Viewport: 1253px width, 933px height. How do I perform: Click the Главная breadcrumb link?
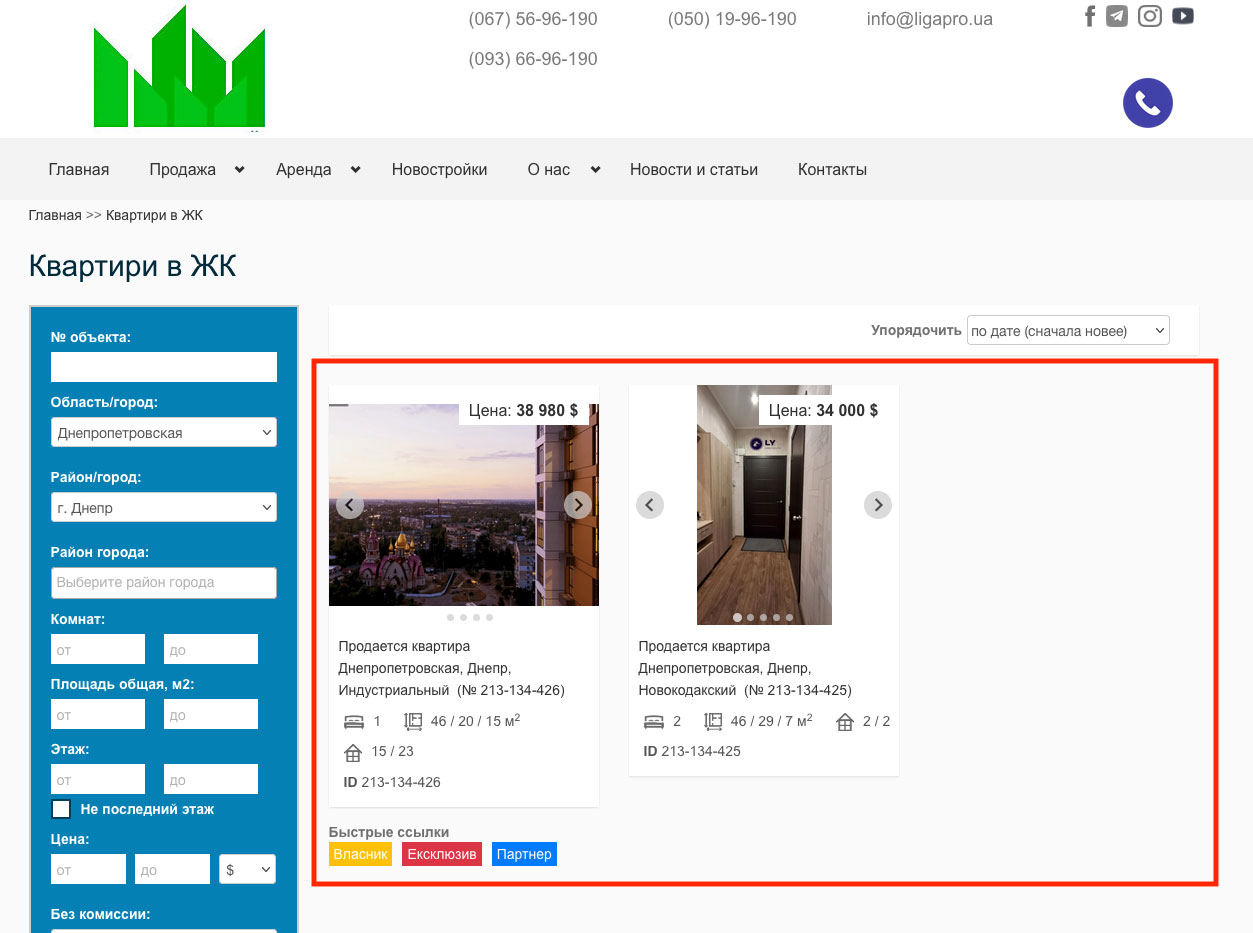[x=55, y=215]
